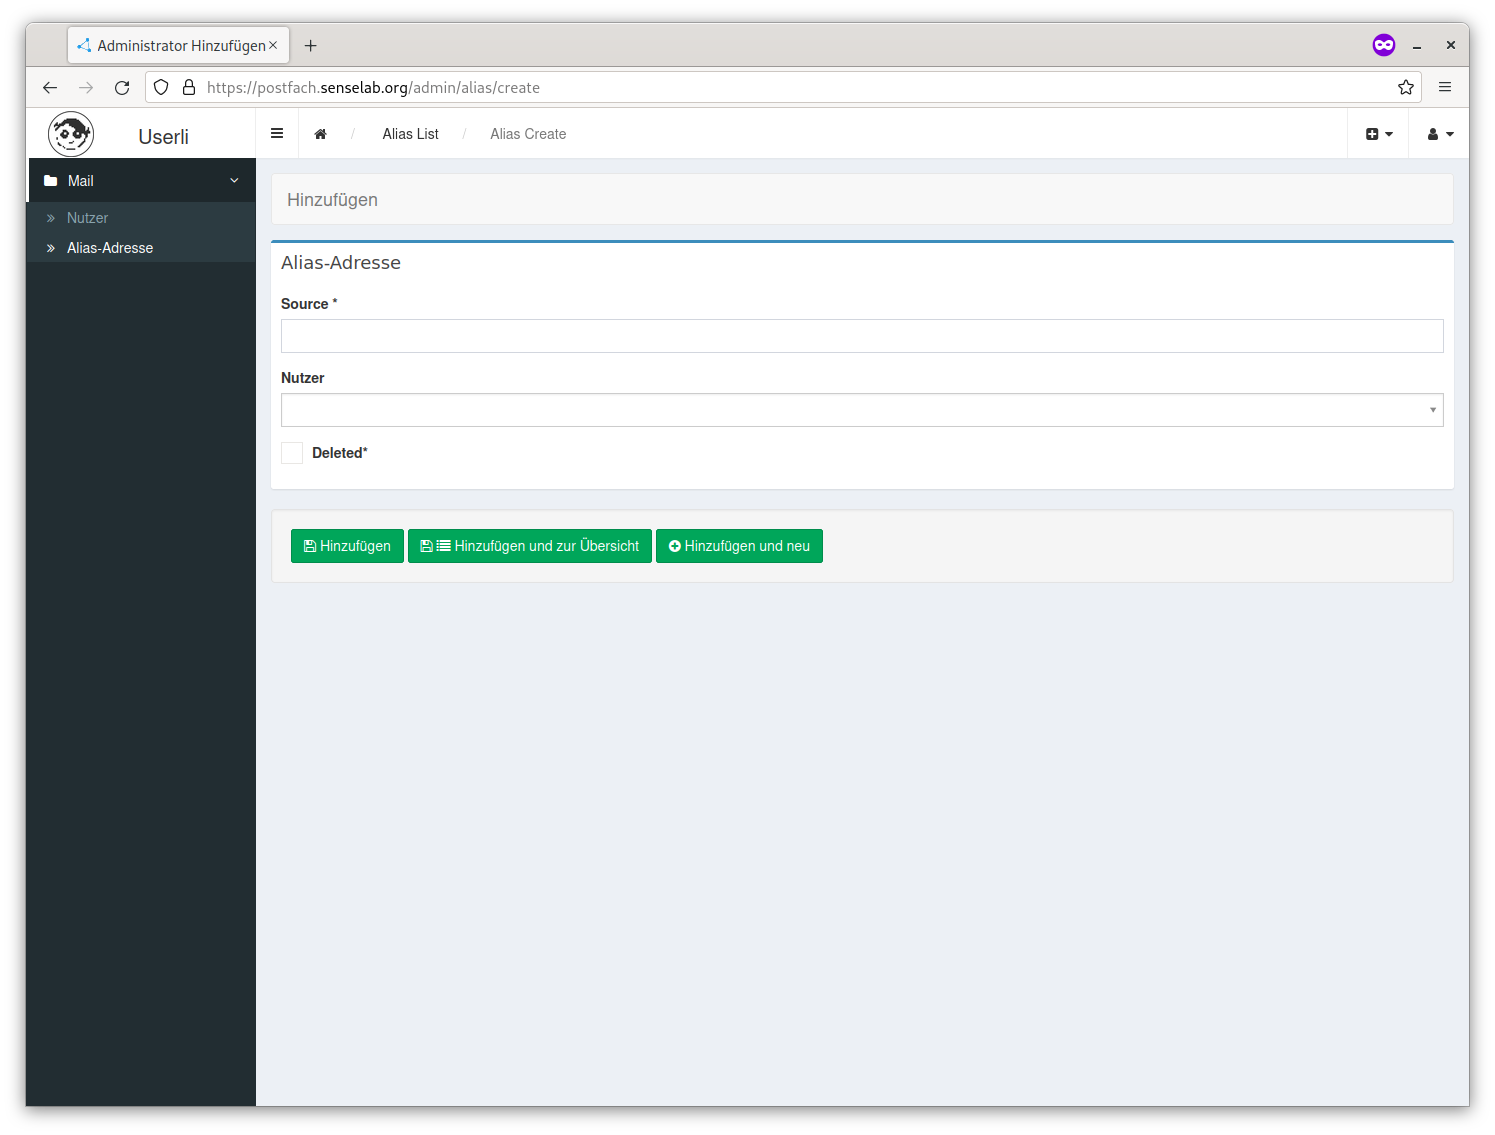Click the Userli logo avatar
This screenshot has height=1135, width=1495.
(71, 134)
